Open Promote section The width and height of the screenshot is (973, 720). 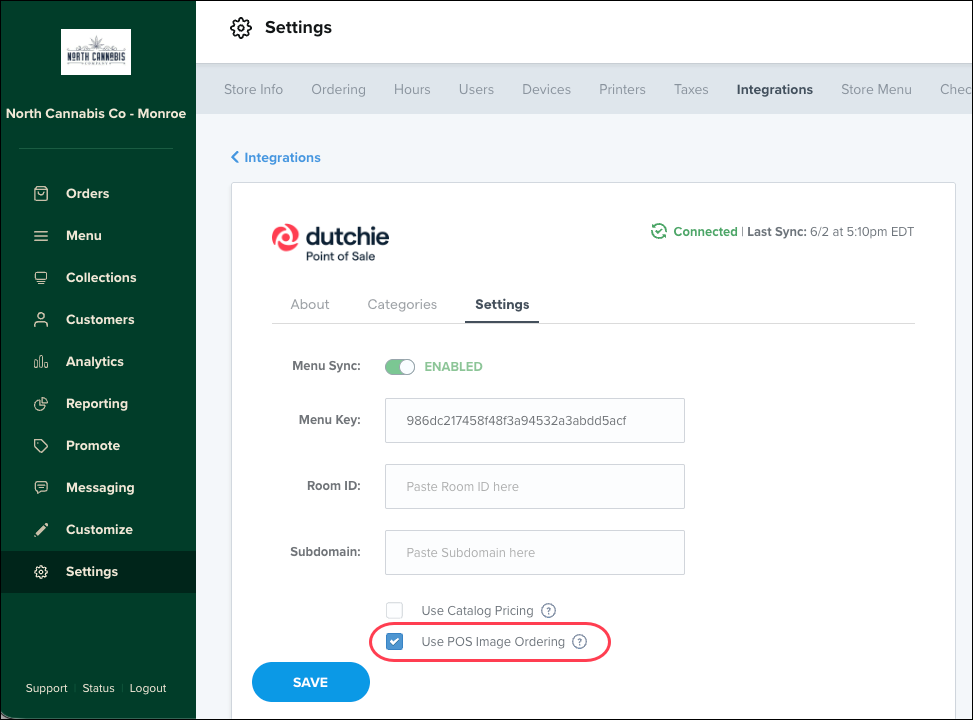[x=93, y=446]
